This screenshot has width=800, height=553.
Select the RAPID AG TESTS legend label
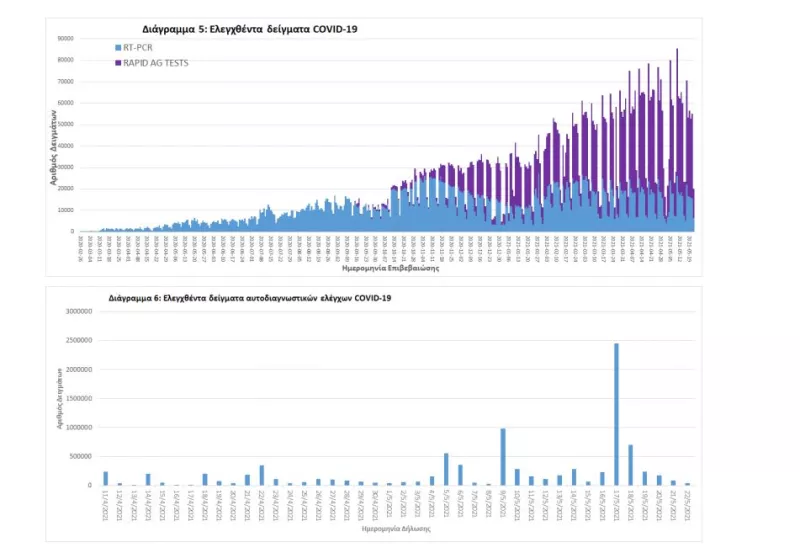(x=155, y=63)
